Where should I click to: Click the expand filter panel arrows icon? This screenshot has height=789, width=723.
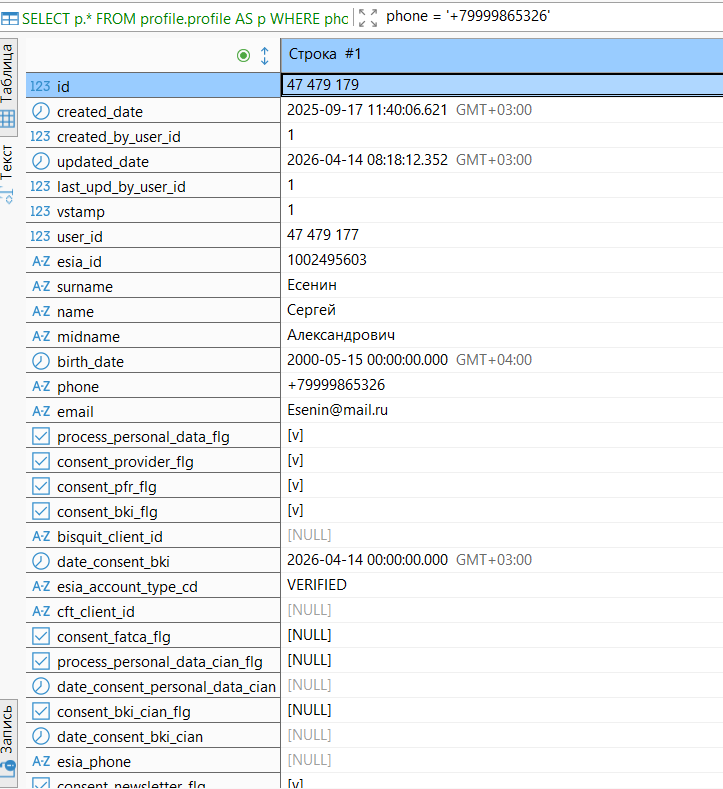click(x=368, y=18)
